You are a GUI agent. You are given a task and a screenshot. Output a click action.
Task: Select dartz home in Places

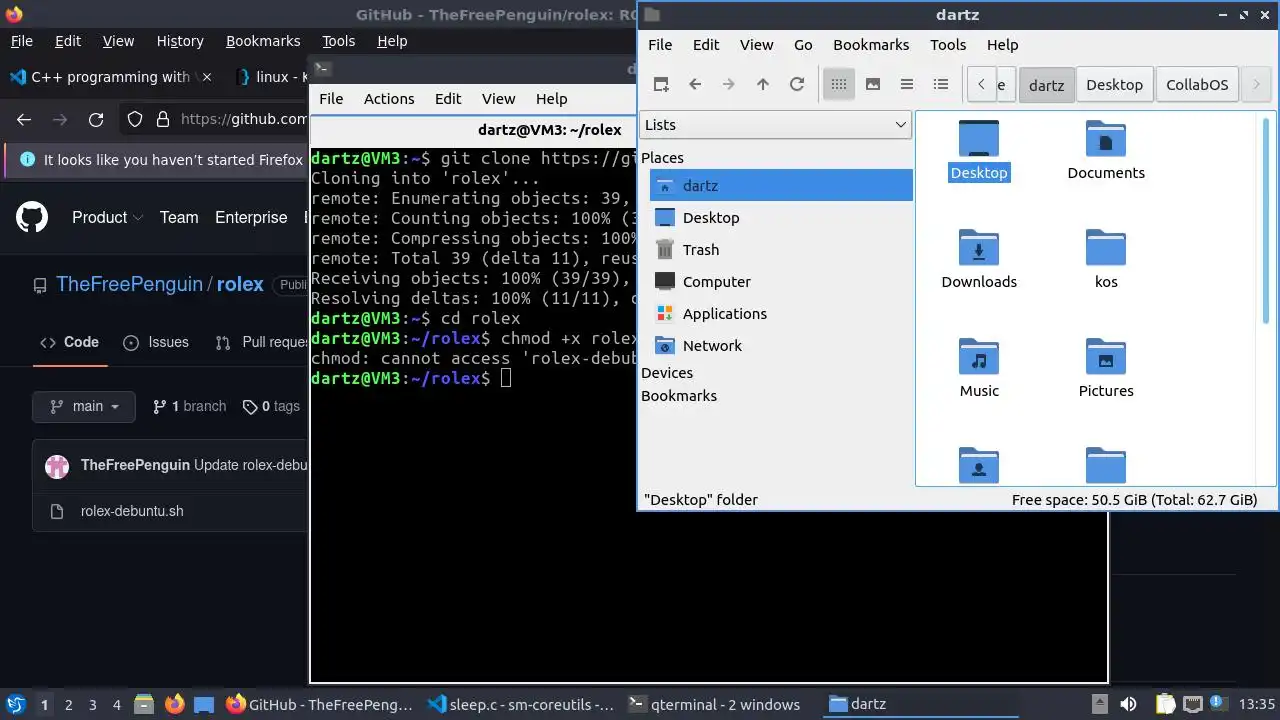(781, 186)
